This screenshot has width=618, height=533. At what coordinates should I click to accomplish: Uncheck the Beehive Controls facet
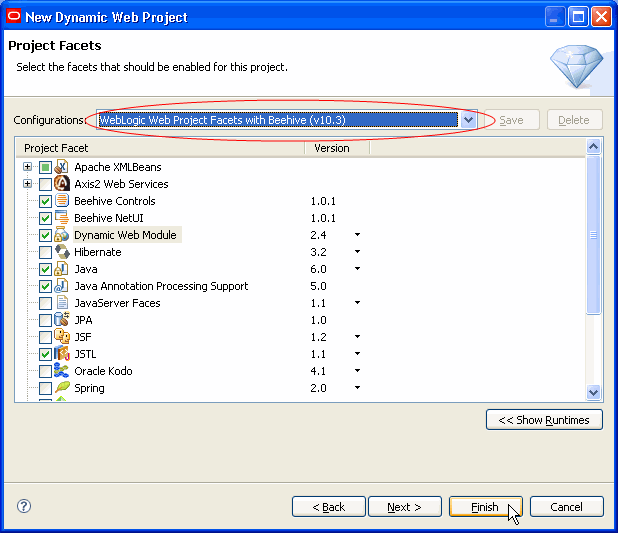pos(45,201)
